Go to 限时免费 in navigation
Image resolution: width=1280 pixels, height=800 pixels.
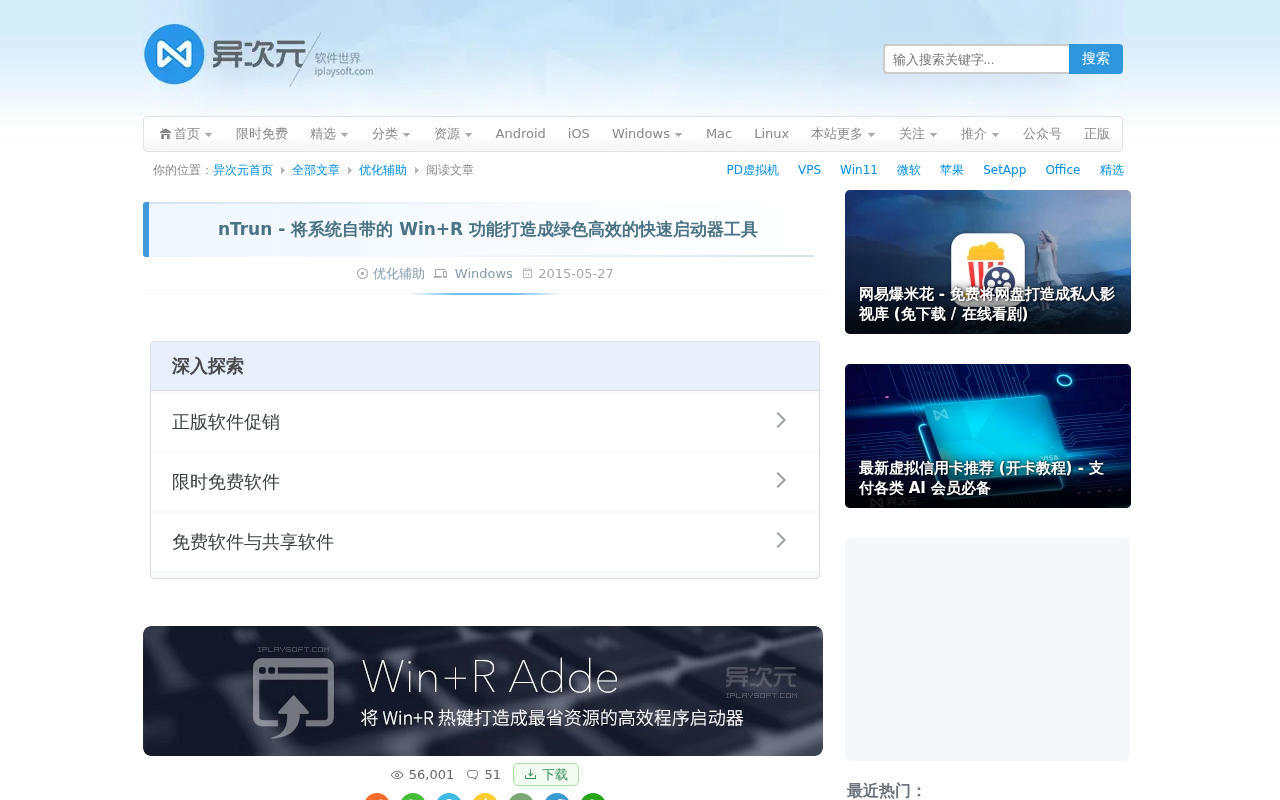click(x=262, y=134)
